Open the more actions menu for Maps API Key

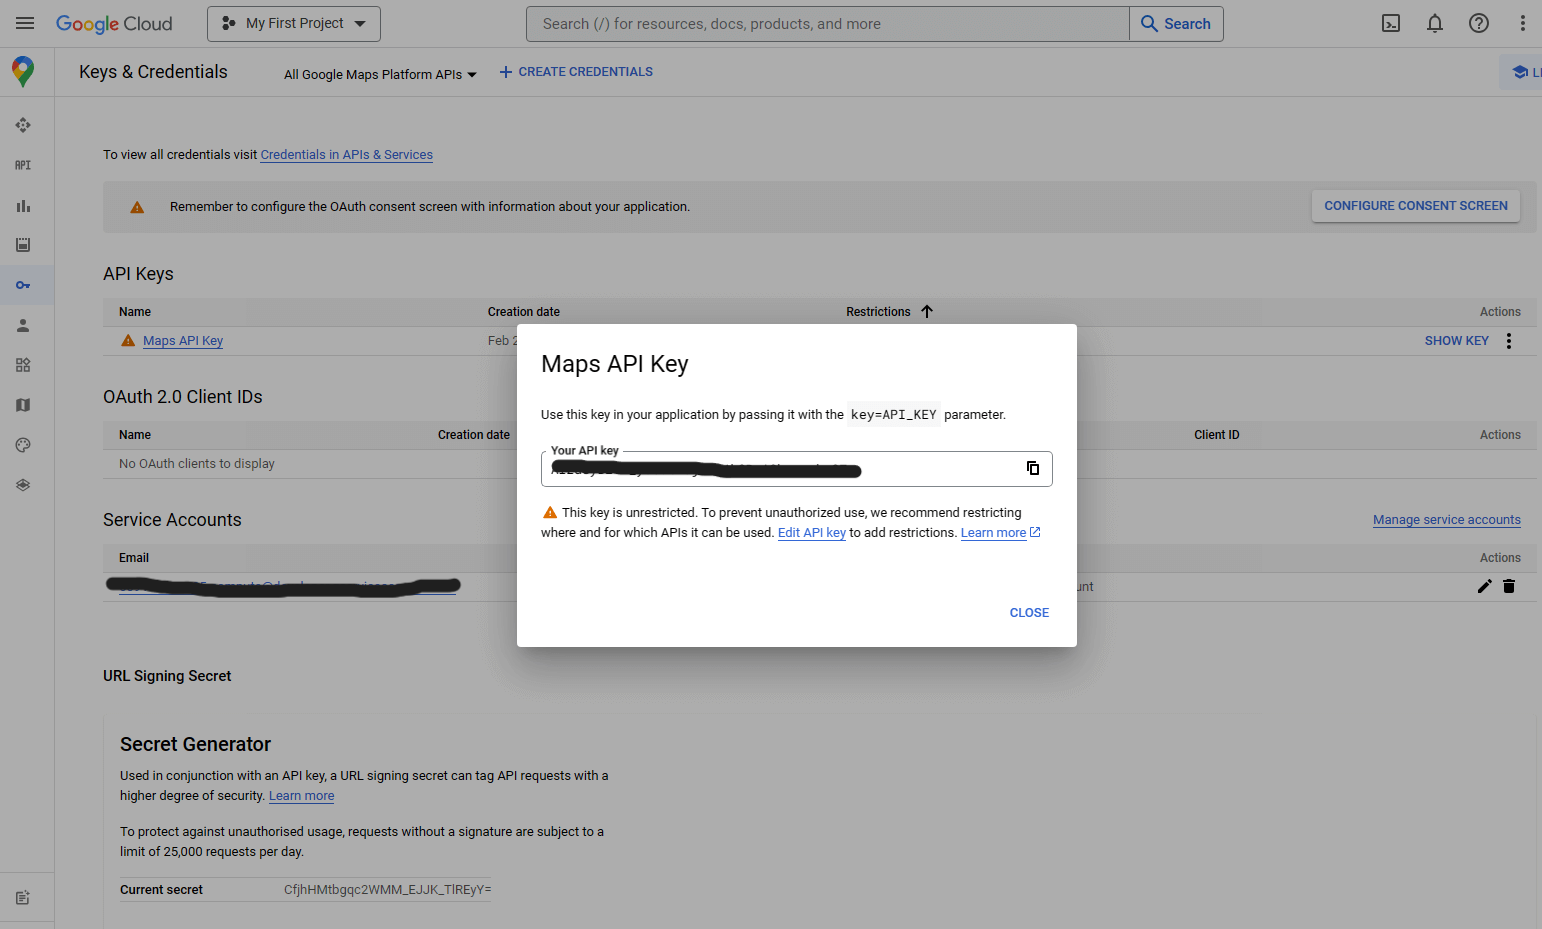pyautogui.click(x=1509, y=340)
